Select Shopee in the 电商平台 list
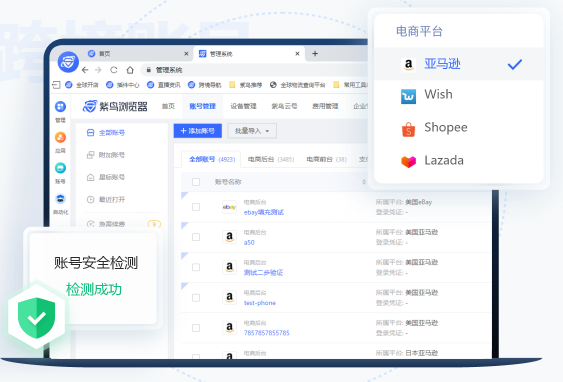This screenshot has width=563, height=382. [459, 129]
